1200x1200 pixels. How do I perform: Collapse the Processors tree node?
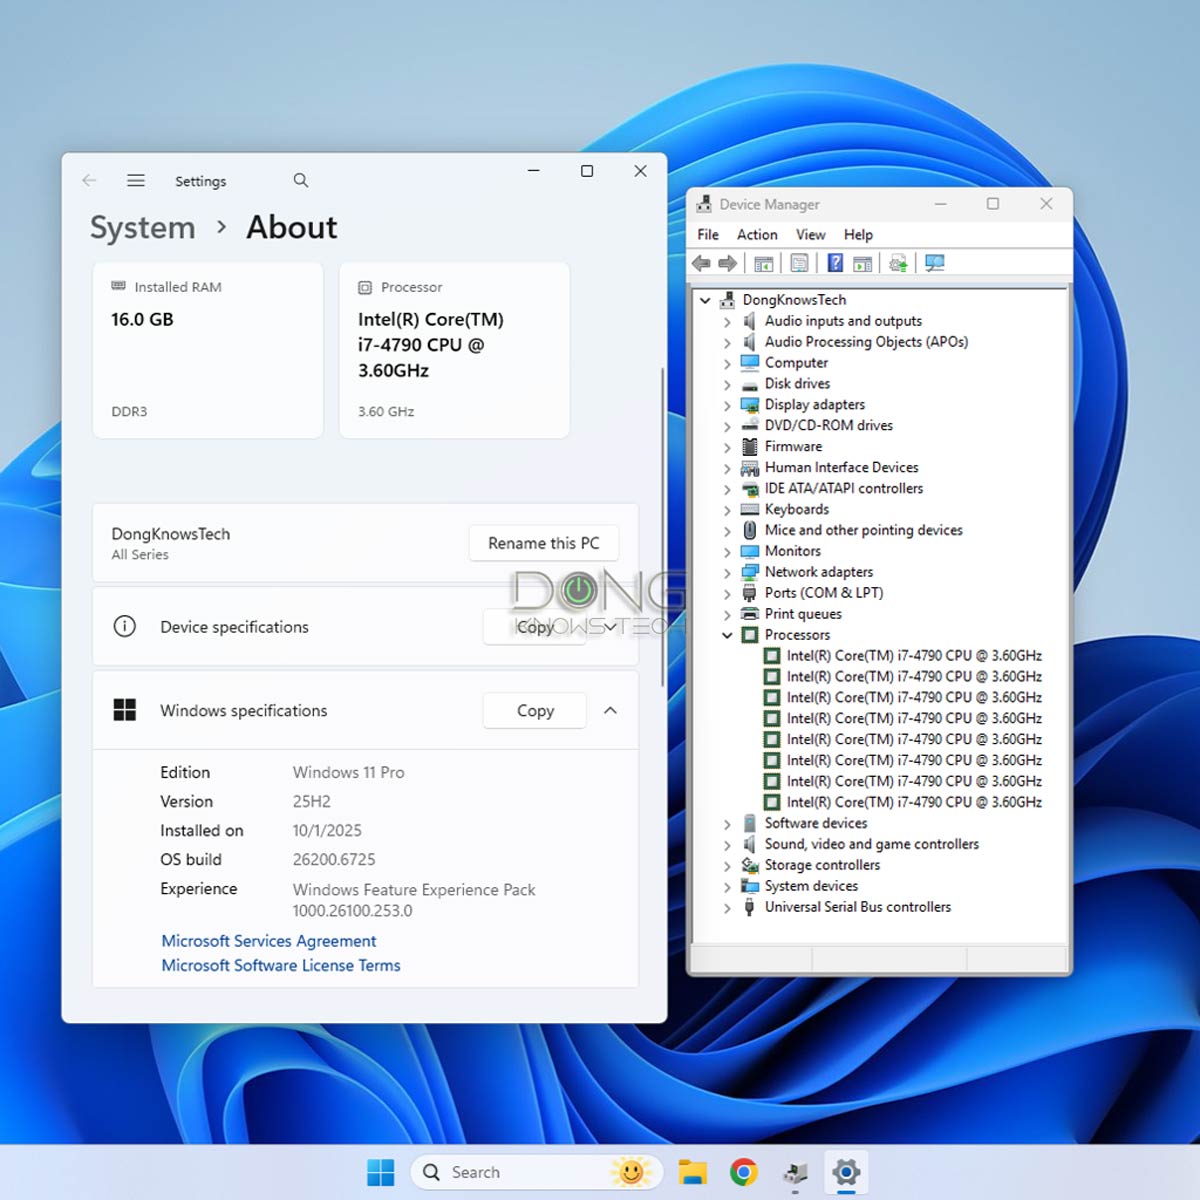click(x=727, y=635)
